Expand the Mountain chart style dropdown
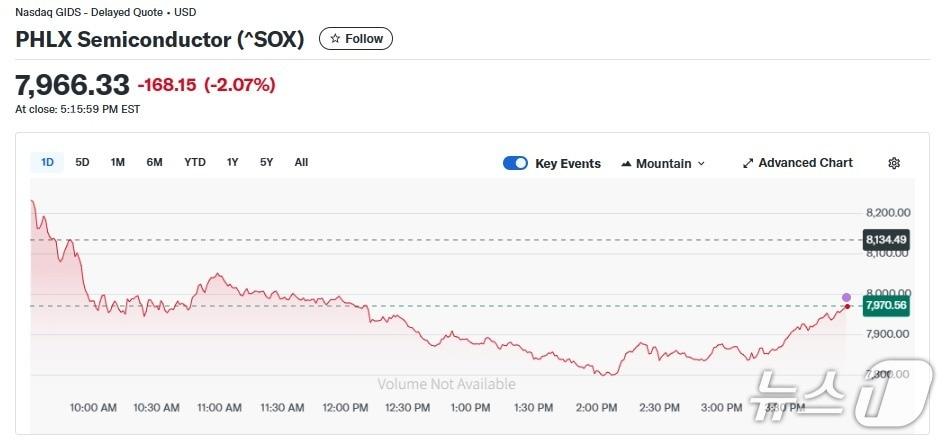Screen dimensions: 947x441 701,163
